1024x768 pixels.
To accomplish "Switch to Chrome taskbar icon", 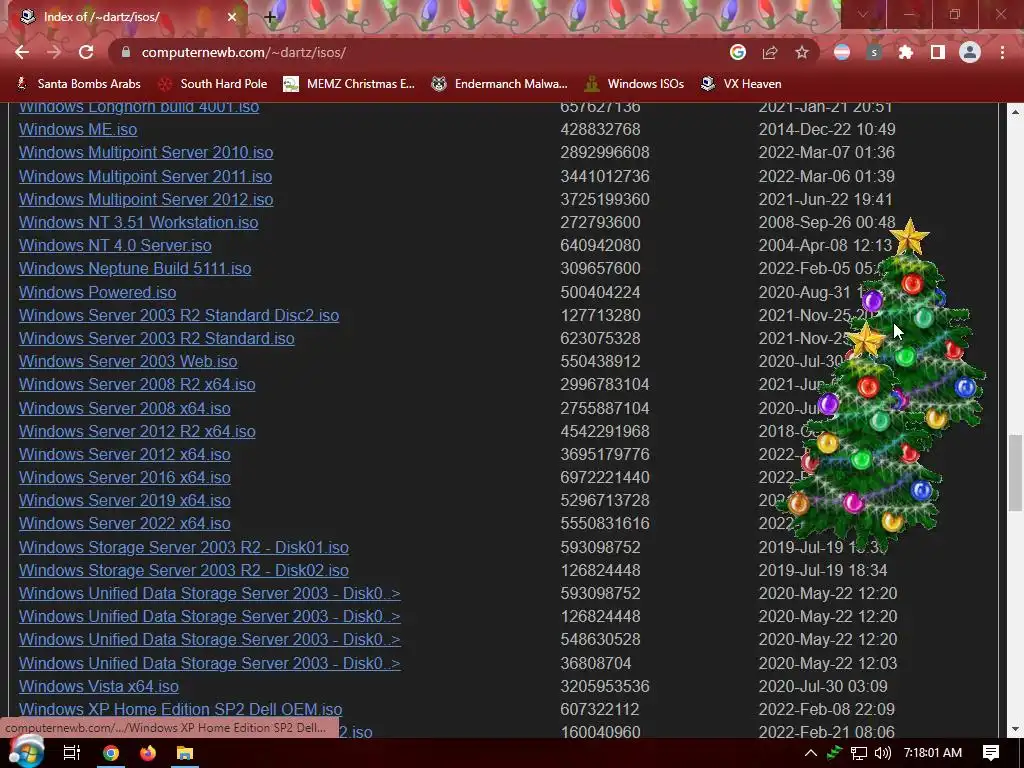I will [x=111, y=753].
